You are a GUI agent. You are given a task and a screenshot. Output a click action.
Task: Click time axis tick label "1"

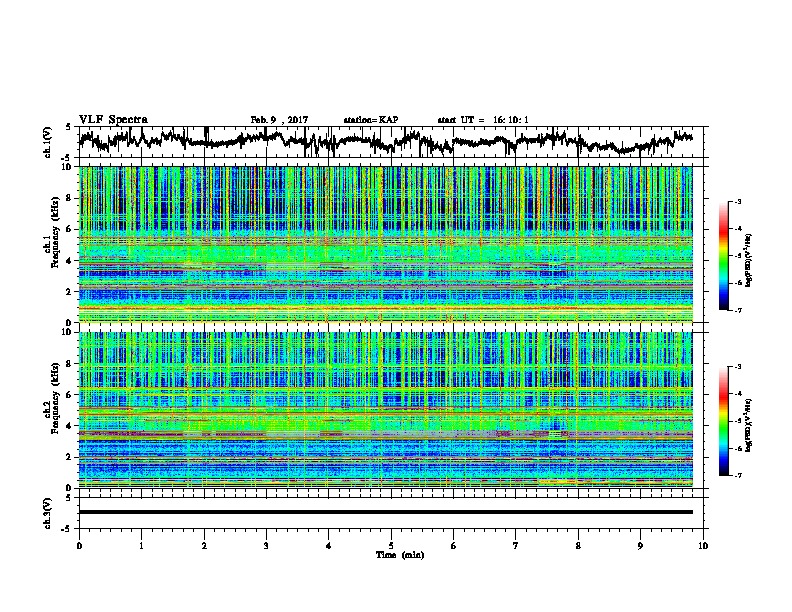point(141,546)
